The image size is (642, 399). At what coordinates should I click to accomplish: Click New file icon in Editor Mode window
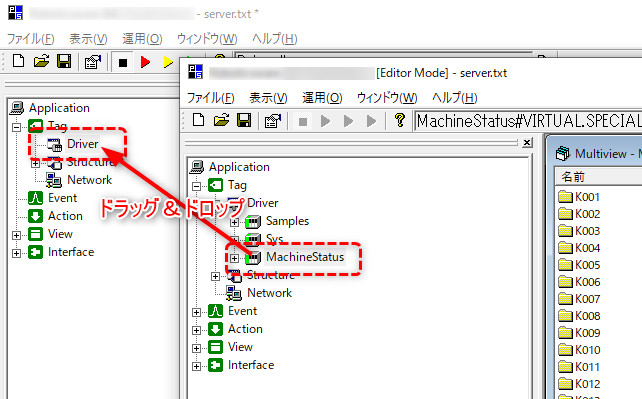tap(199, 120)
